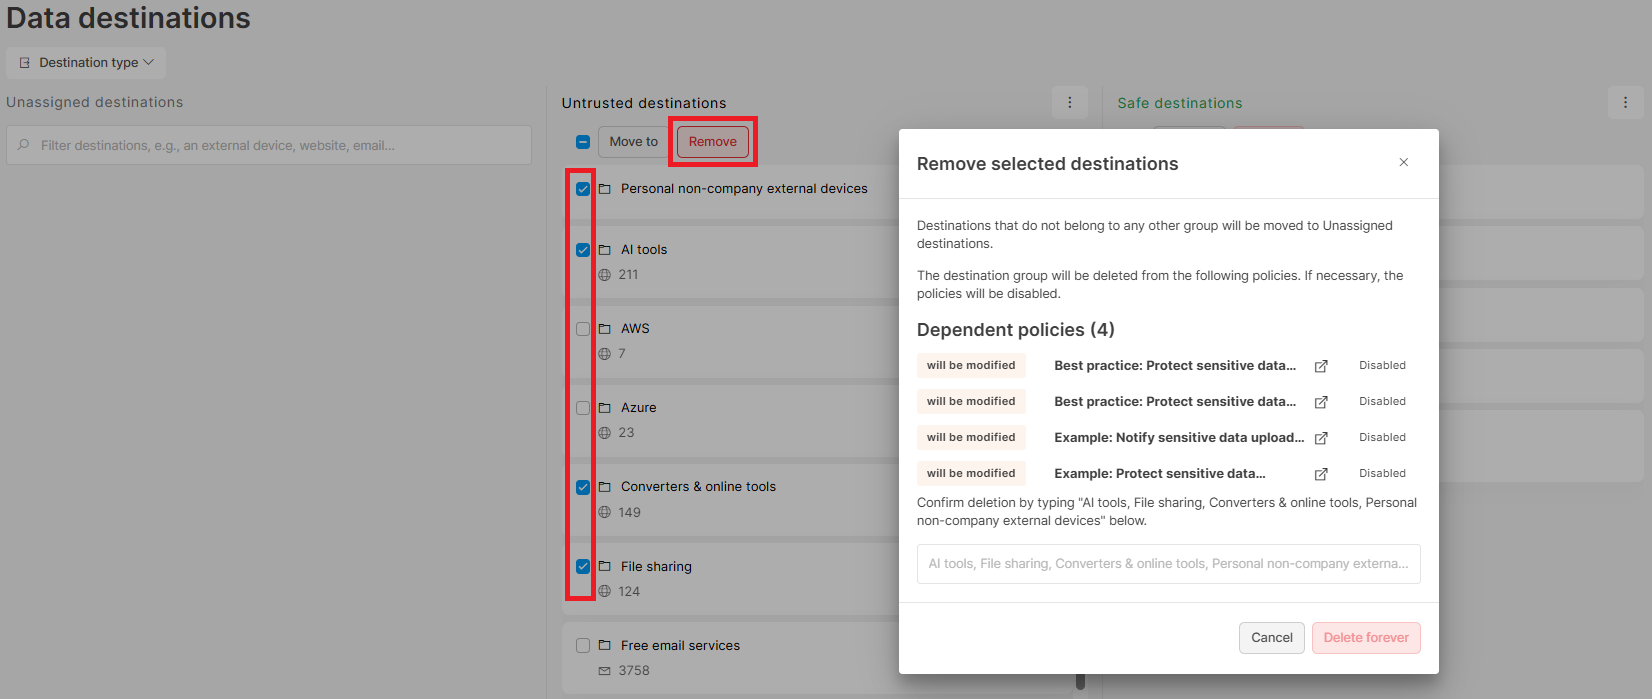Uncheck Converters & online tools checkbox

point(583,487)
